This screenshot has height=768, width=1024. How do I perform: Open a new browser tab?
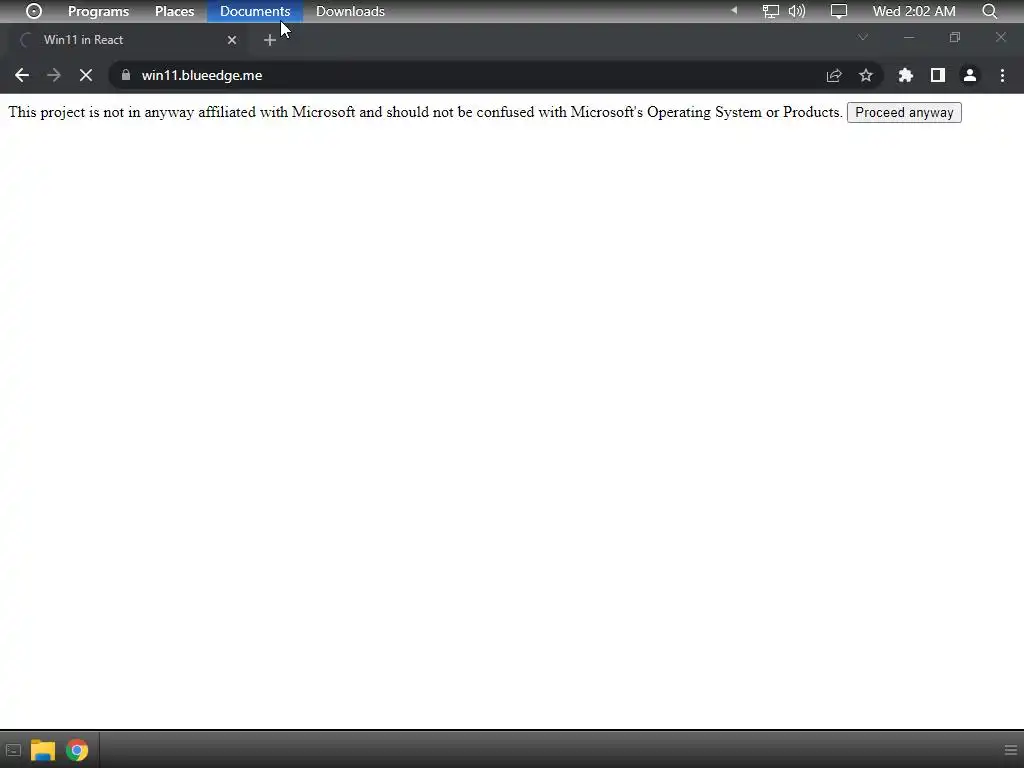(270, 40)
